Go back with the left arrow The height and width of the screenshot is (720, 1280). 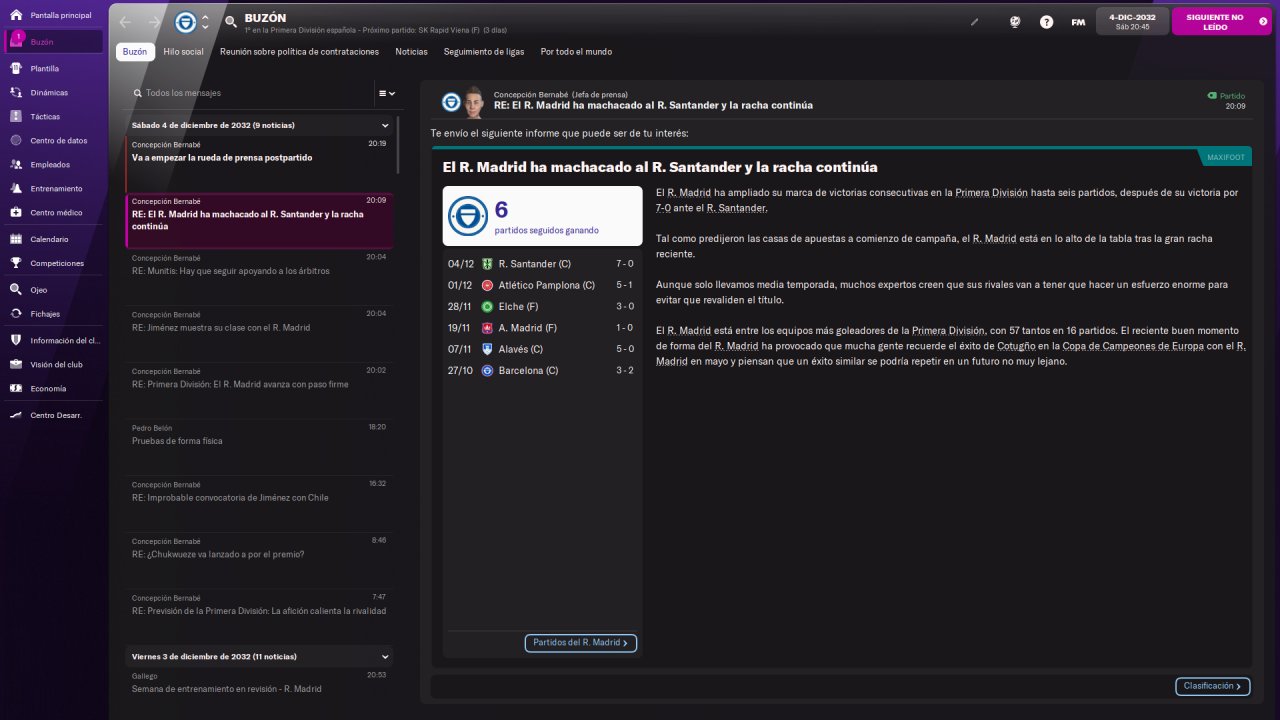pyautogui.click(x=124, y=21)
